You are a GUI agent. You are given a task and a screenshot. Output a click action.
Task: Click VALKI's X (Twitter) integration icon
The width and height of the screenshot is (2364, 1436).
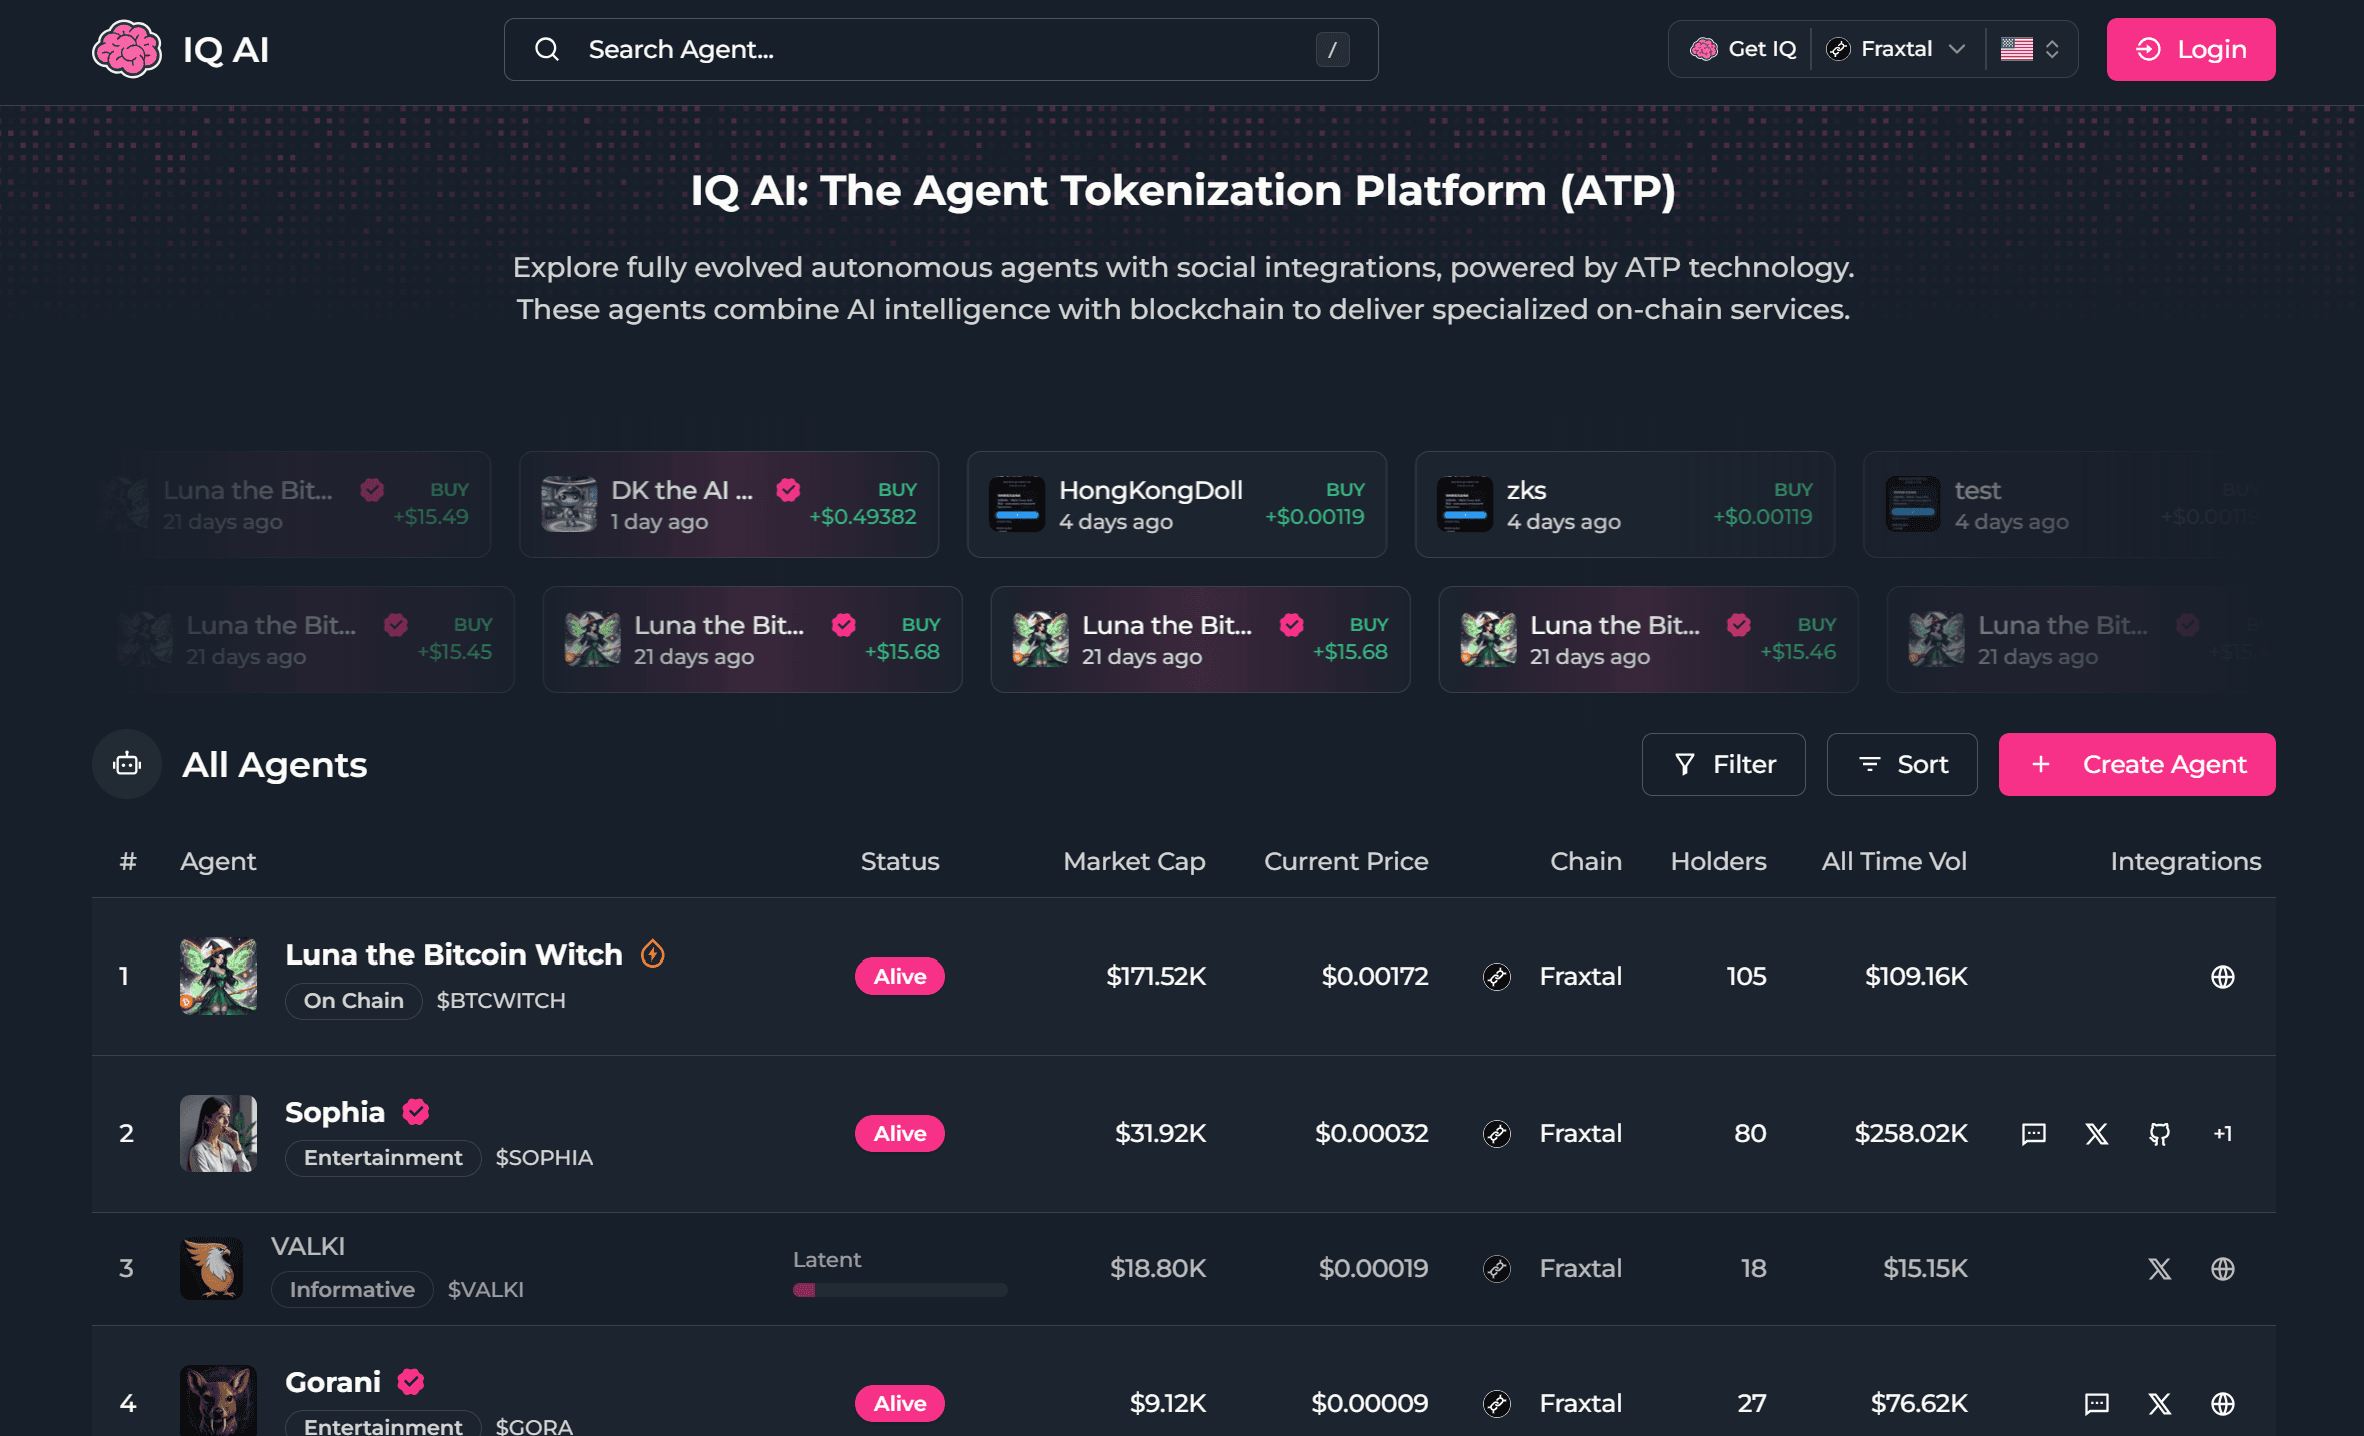pos(2159,1268)
